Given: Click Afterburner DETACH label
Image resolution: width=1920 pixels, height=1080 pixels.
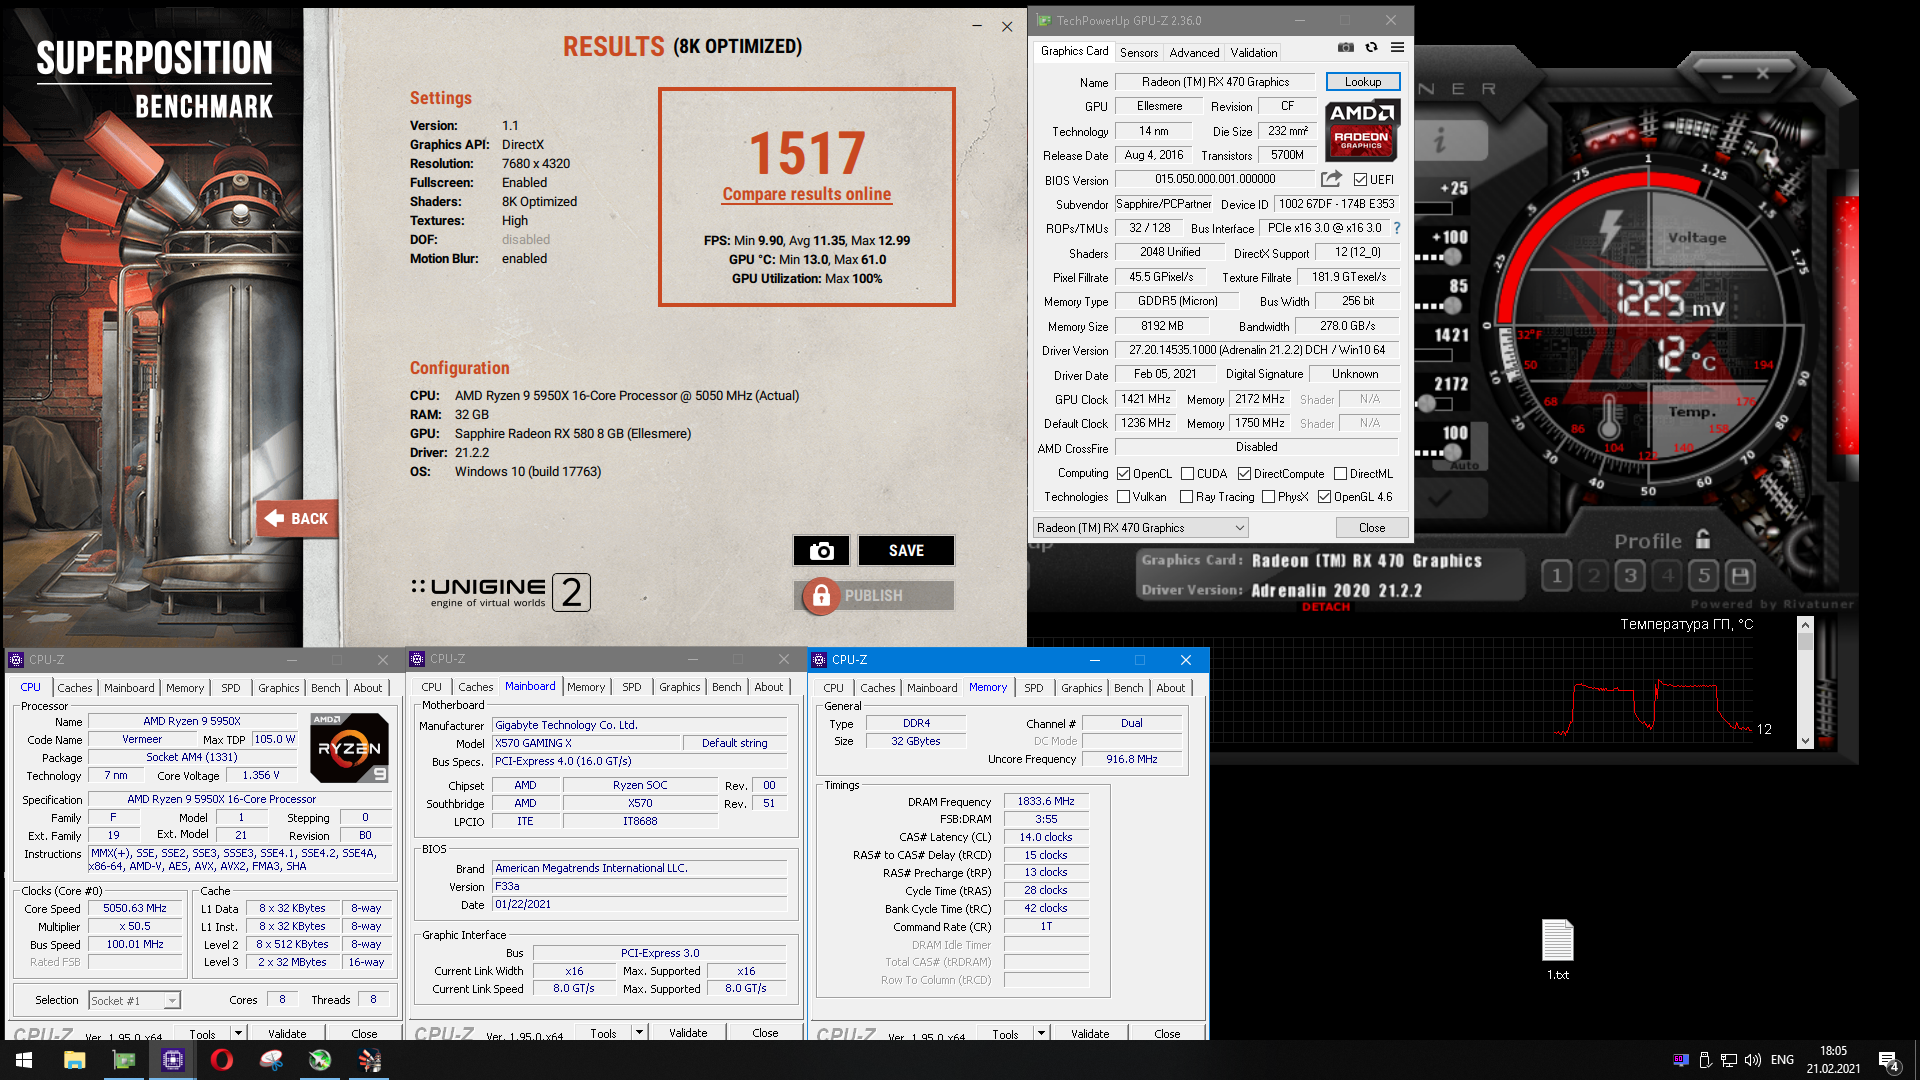Looking at the screenshot, I should pos(1326,607).
